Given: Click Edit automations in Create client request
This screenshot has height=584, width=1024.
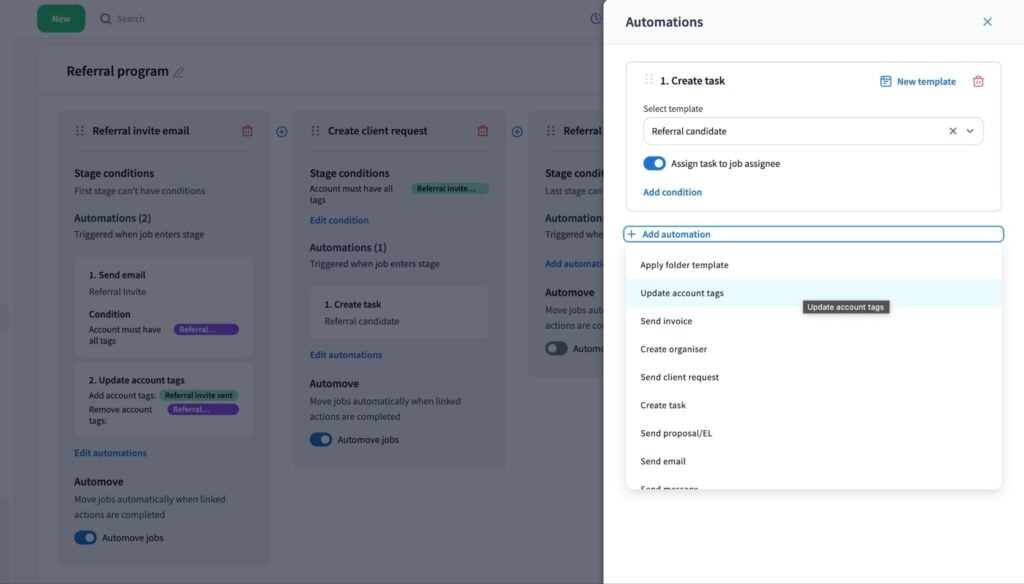Looking at the screenshot, I should coord(345,355).
